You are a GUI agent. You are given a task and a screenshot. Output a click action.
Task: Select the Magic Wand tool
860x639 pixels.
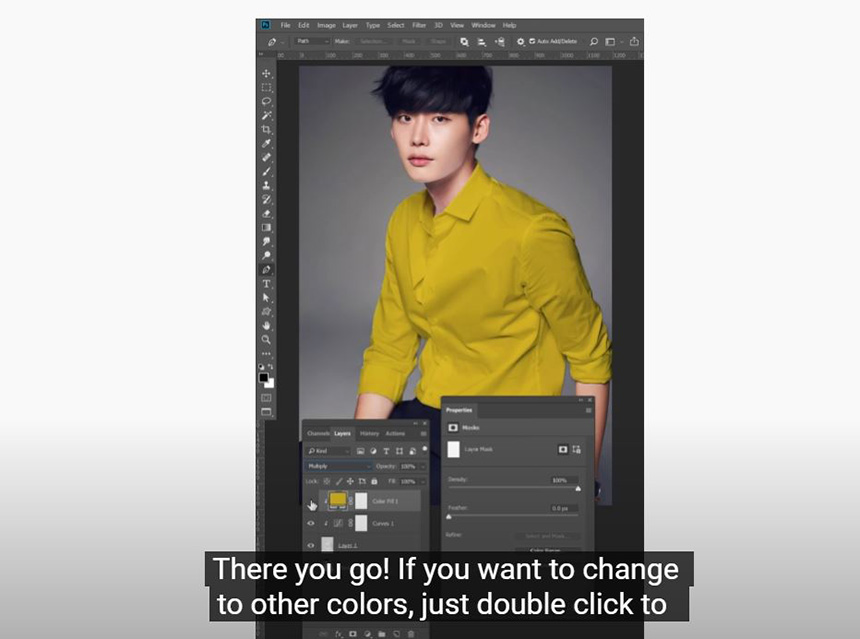[267, 115]
